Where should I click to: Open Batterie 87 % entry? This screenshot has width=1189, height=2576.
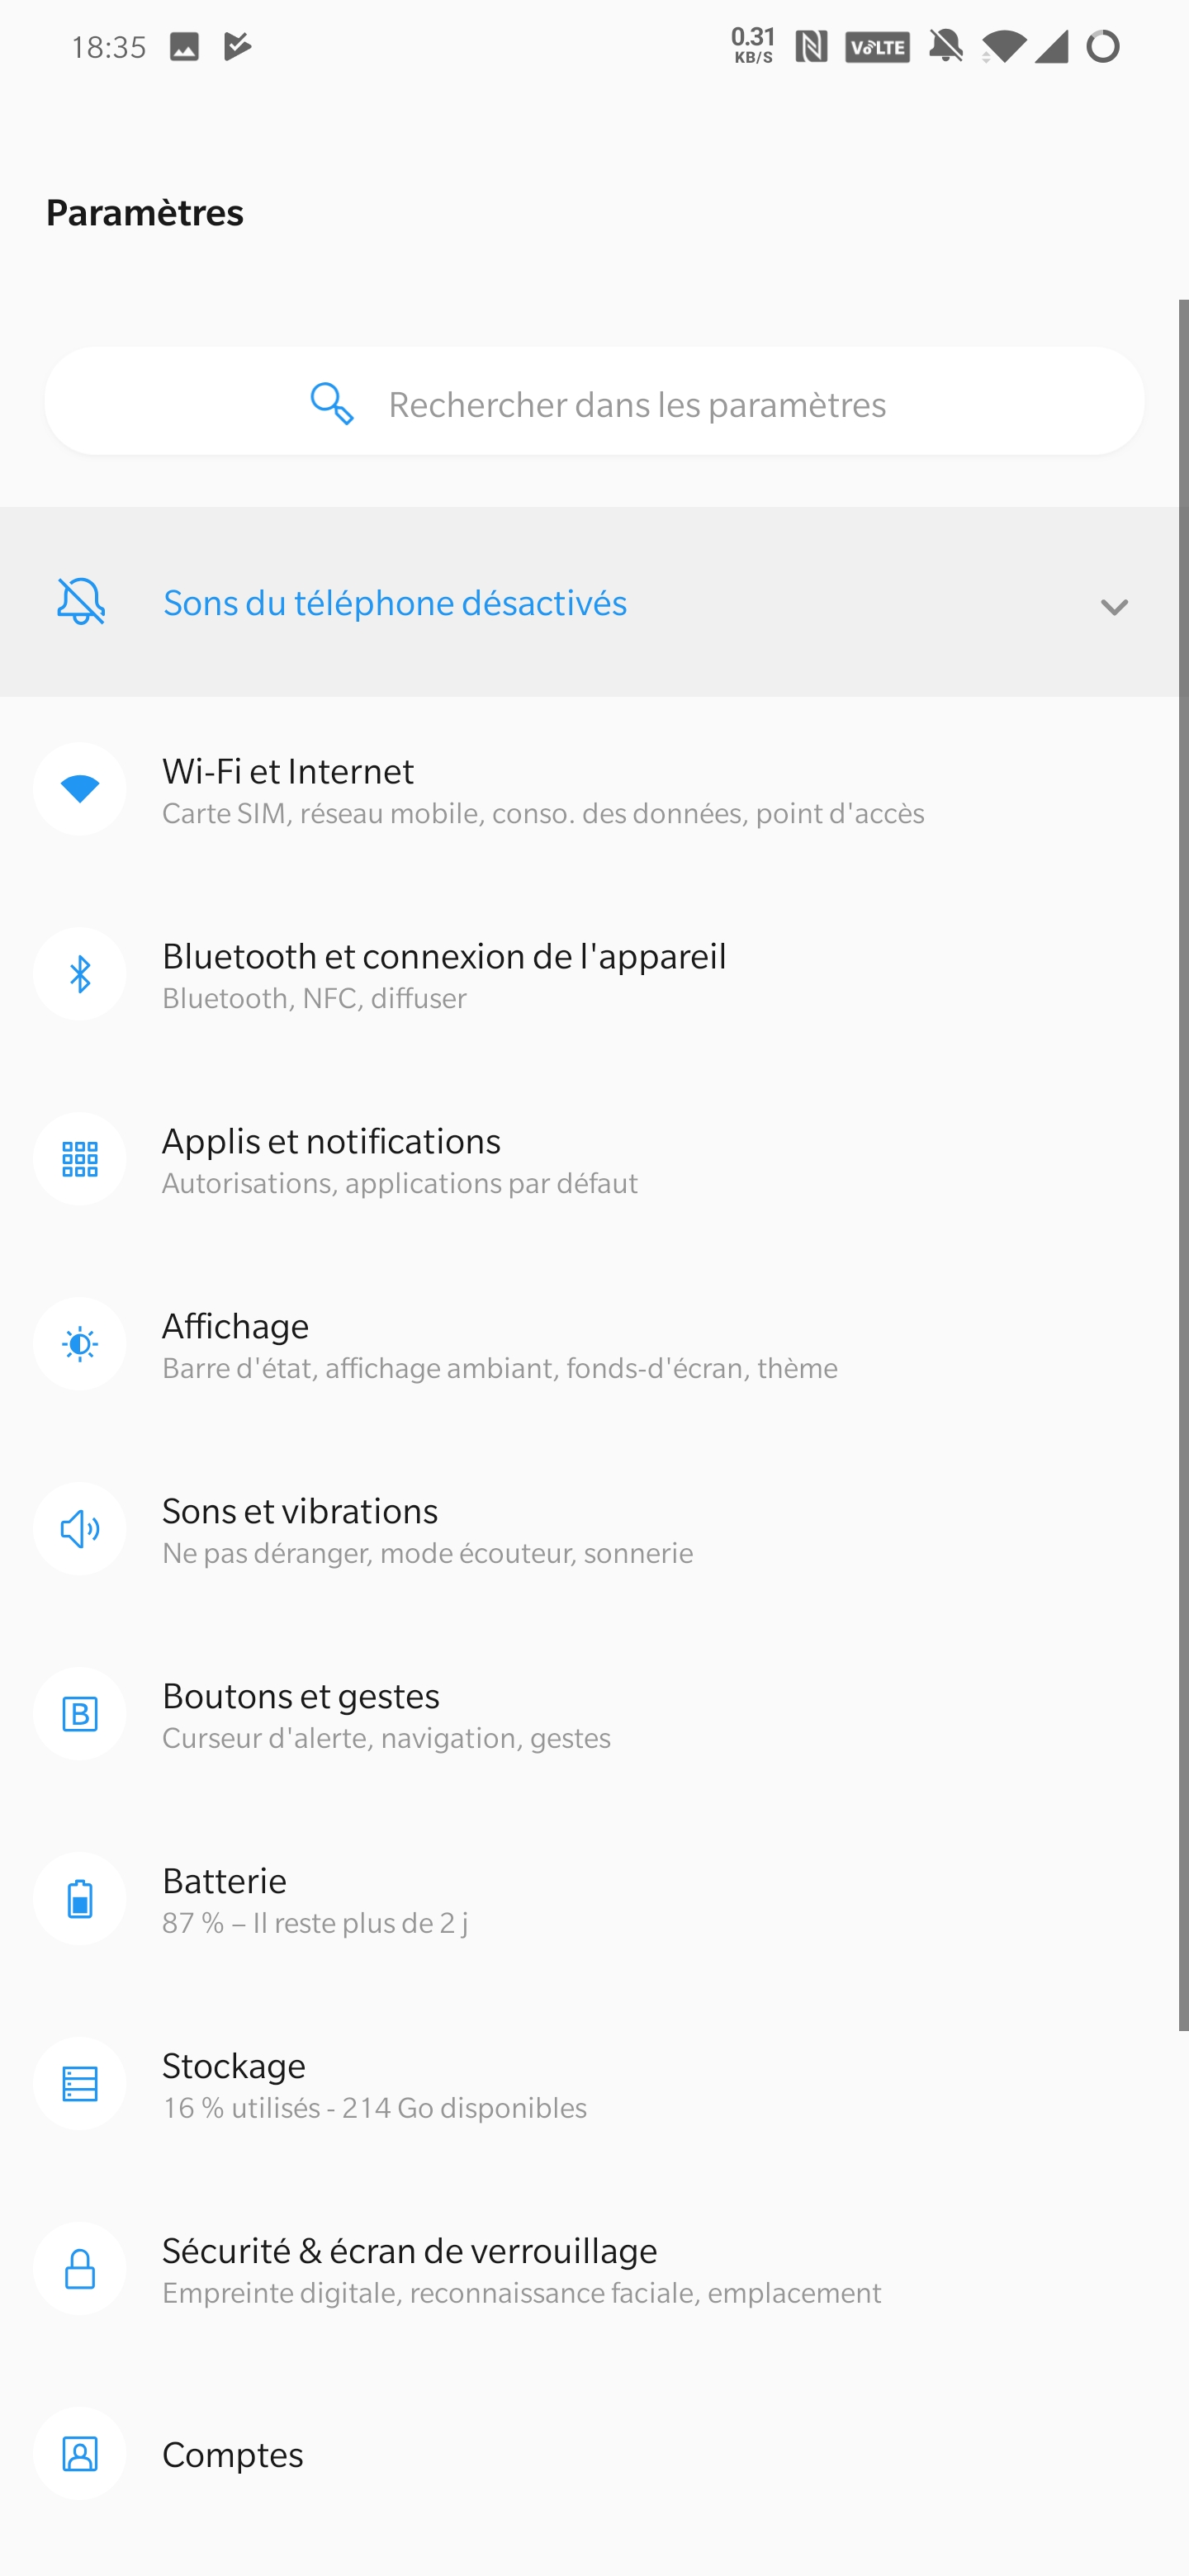[x=594, y=1899]
